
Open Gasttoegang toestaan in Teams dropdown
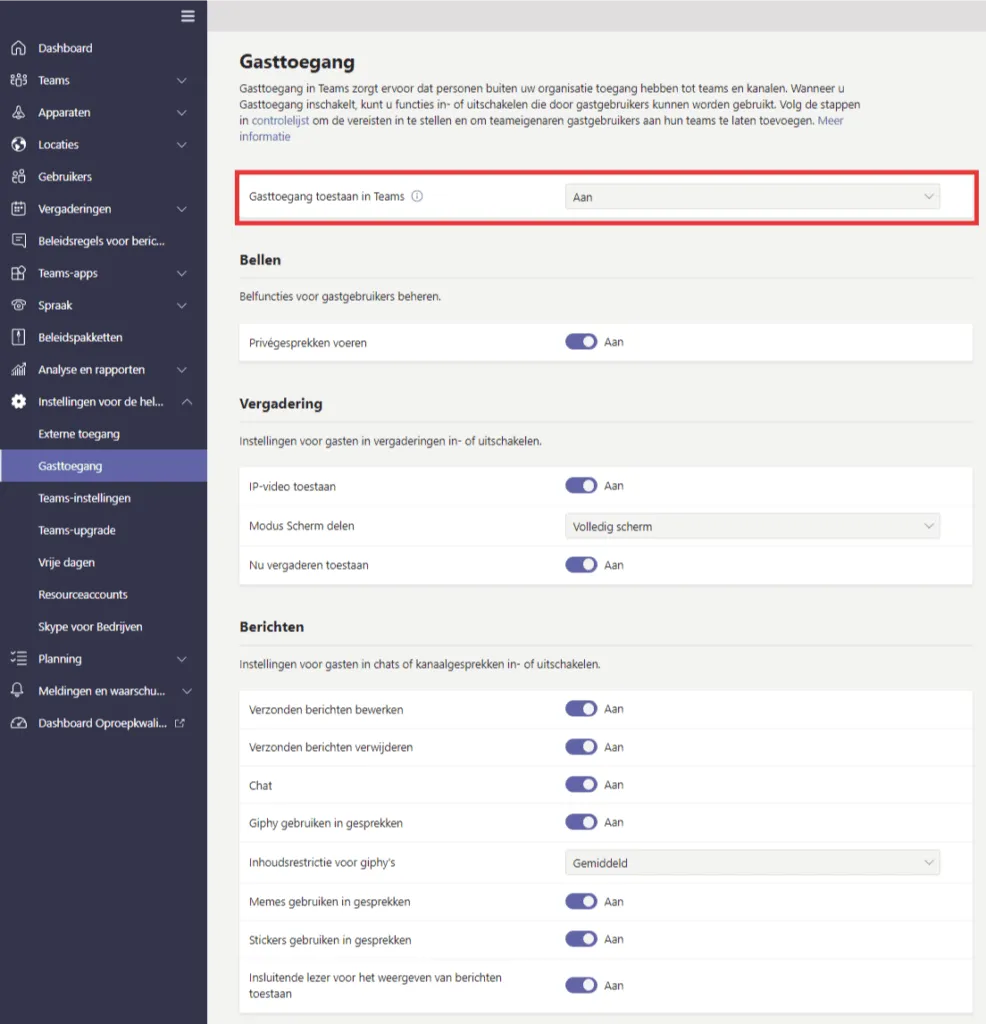pyautogui.click(x=752, y=197)
